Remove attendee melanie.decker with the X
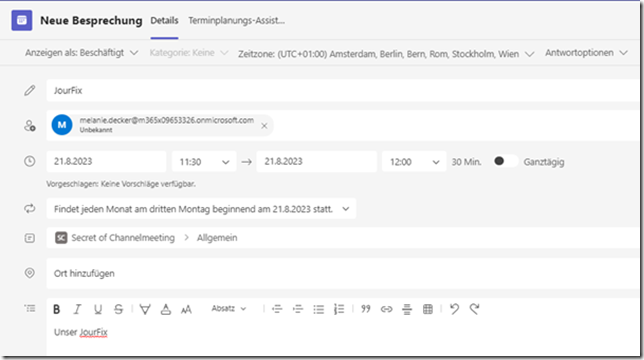The height and width of the screenshot is (360, 644). pyautogui.click(x=264, y=126)
